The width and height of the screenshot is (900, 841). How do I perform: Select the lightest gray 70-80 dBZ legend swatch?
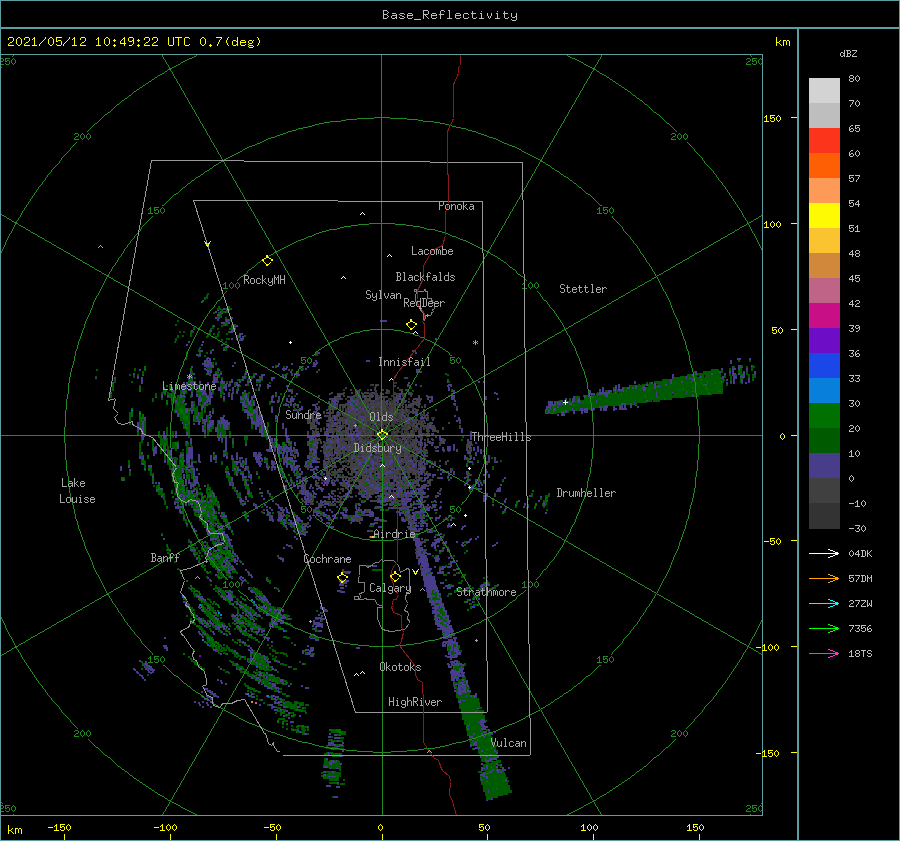click(824, 91)
